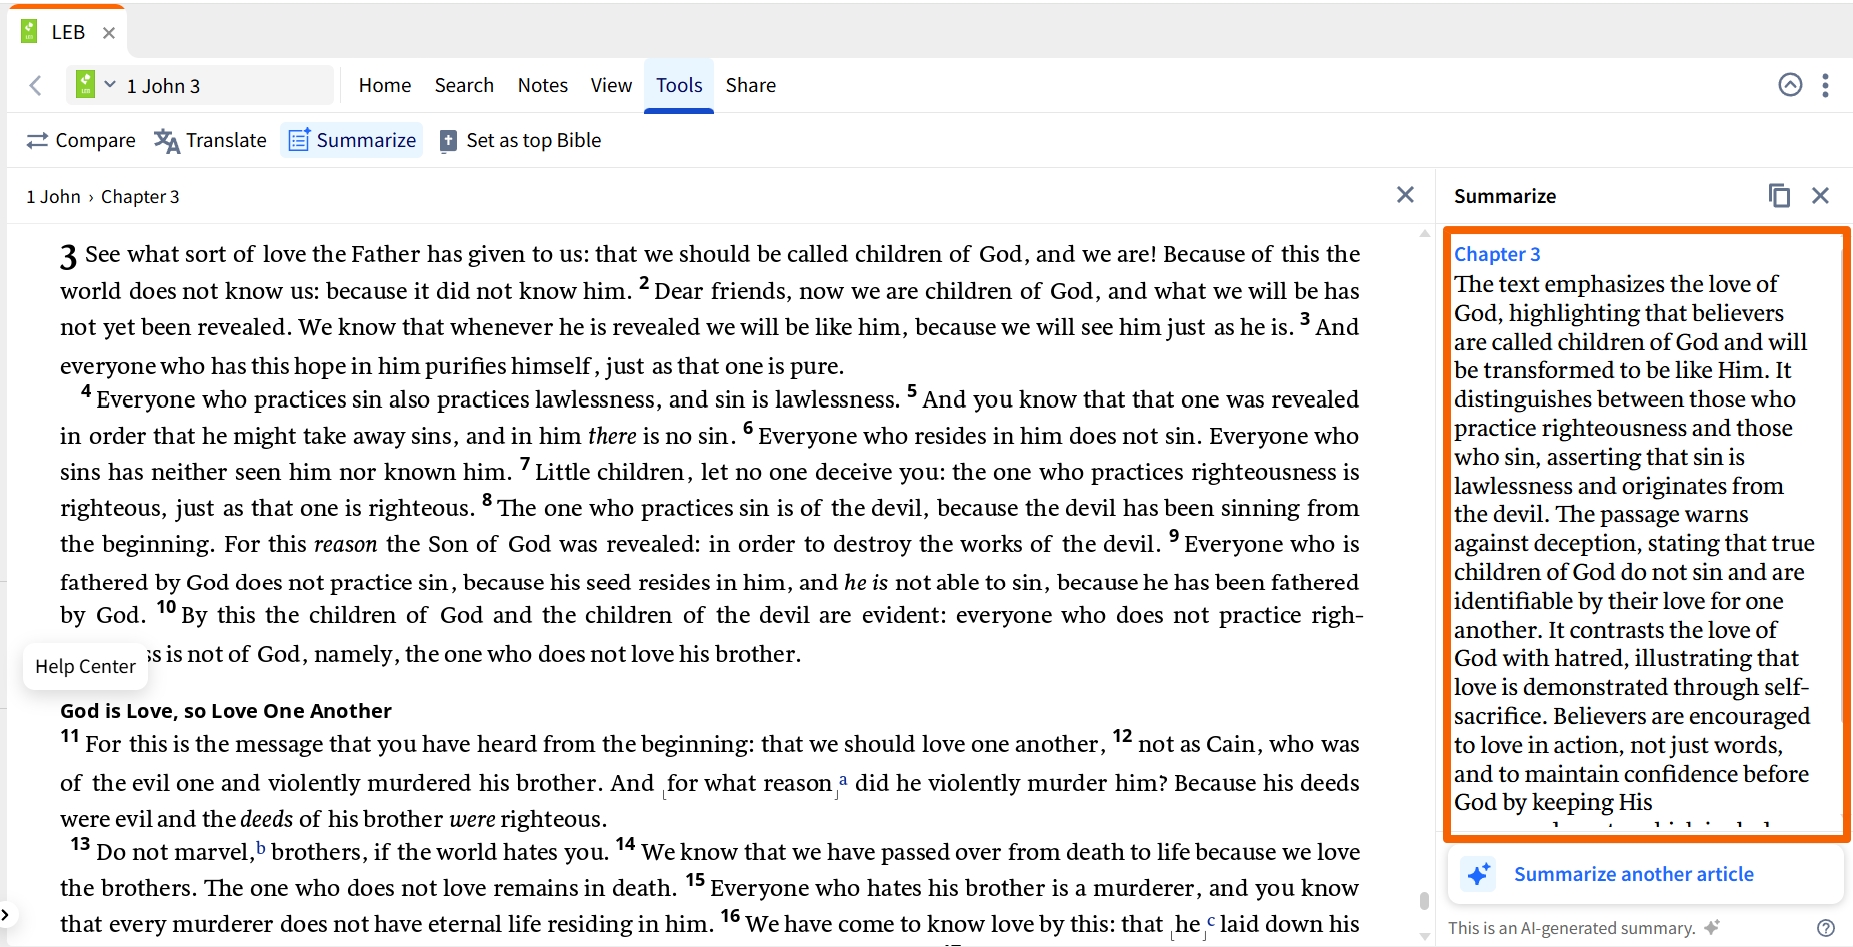Viewport: 1853px width, 947px height.
Task: Close the 1 John Chapter 3 breadcrumb bar
Action: [x=1405, y=195]
